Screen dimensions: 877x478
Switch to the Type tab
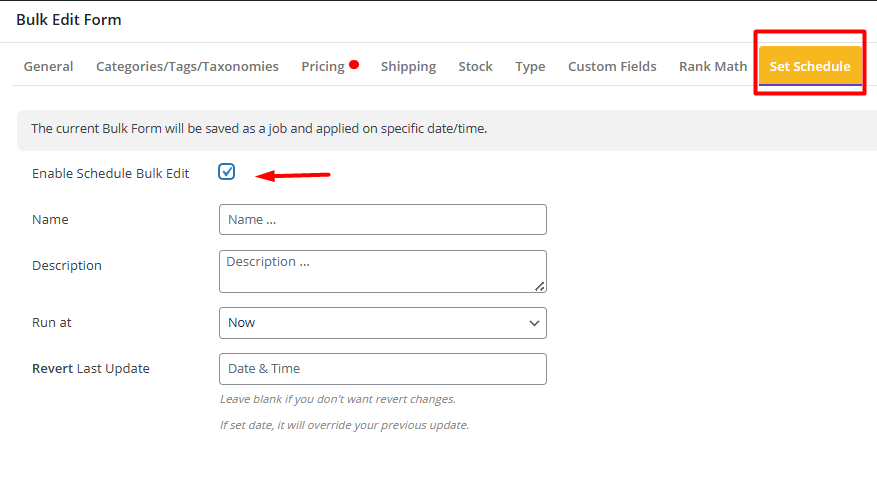click(530, 67)
